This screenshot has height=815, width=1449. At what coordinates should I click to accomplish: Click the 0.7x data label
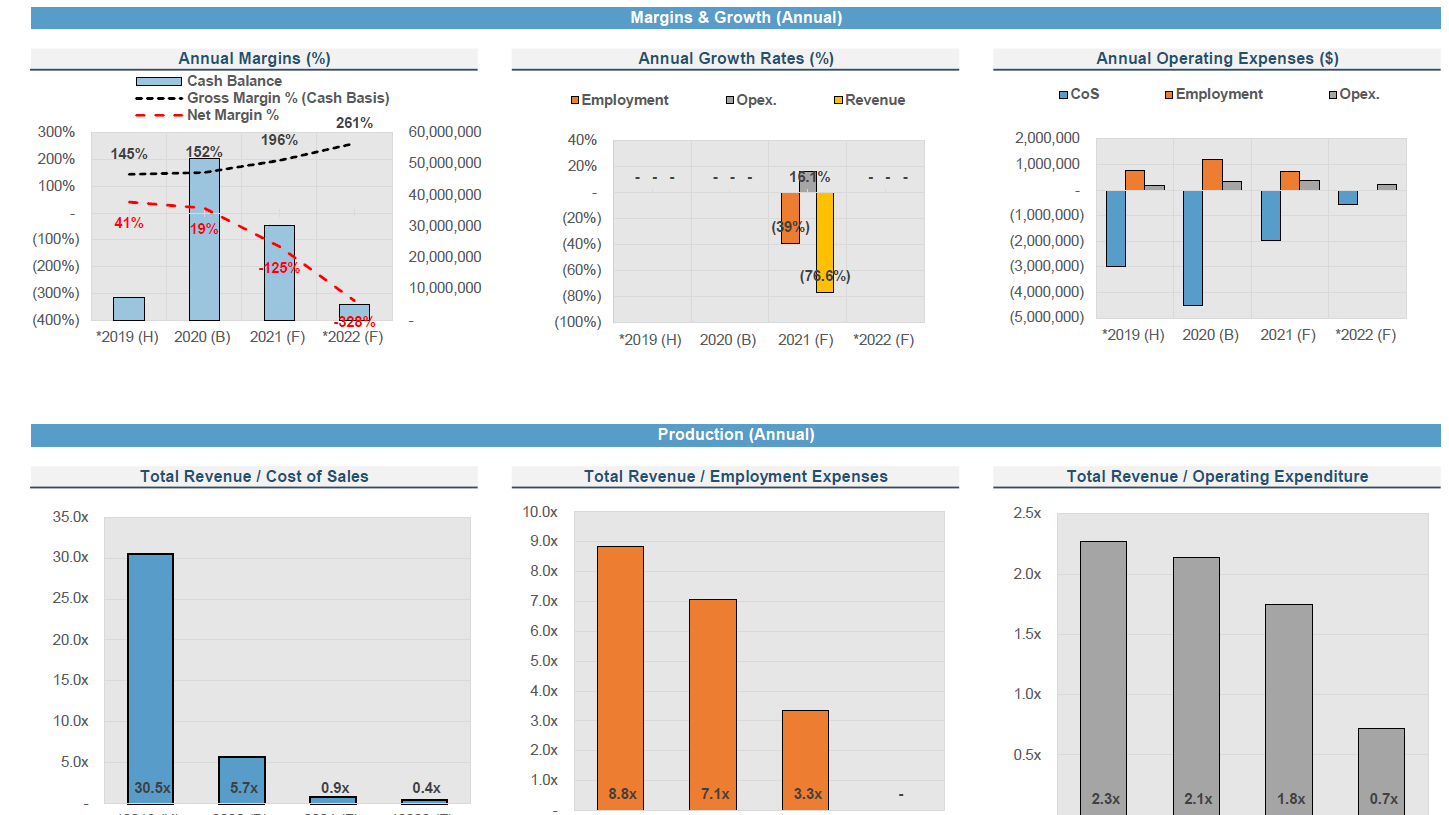1383,799
